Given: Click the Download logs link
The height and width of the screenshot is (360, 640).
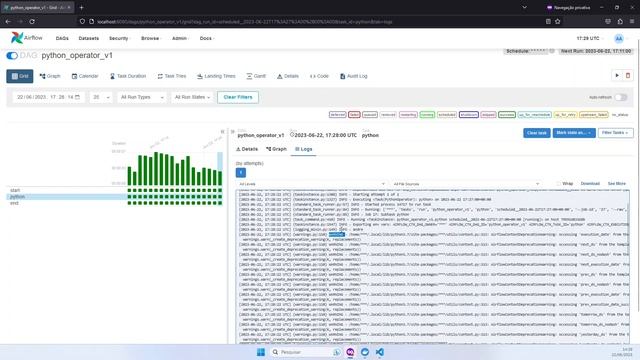Looking at the screenshot, I should point(590,184).
